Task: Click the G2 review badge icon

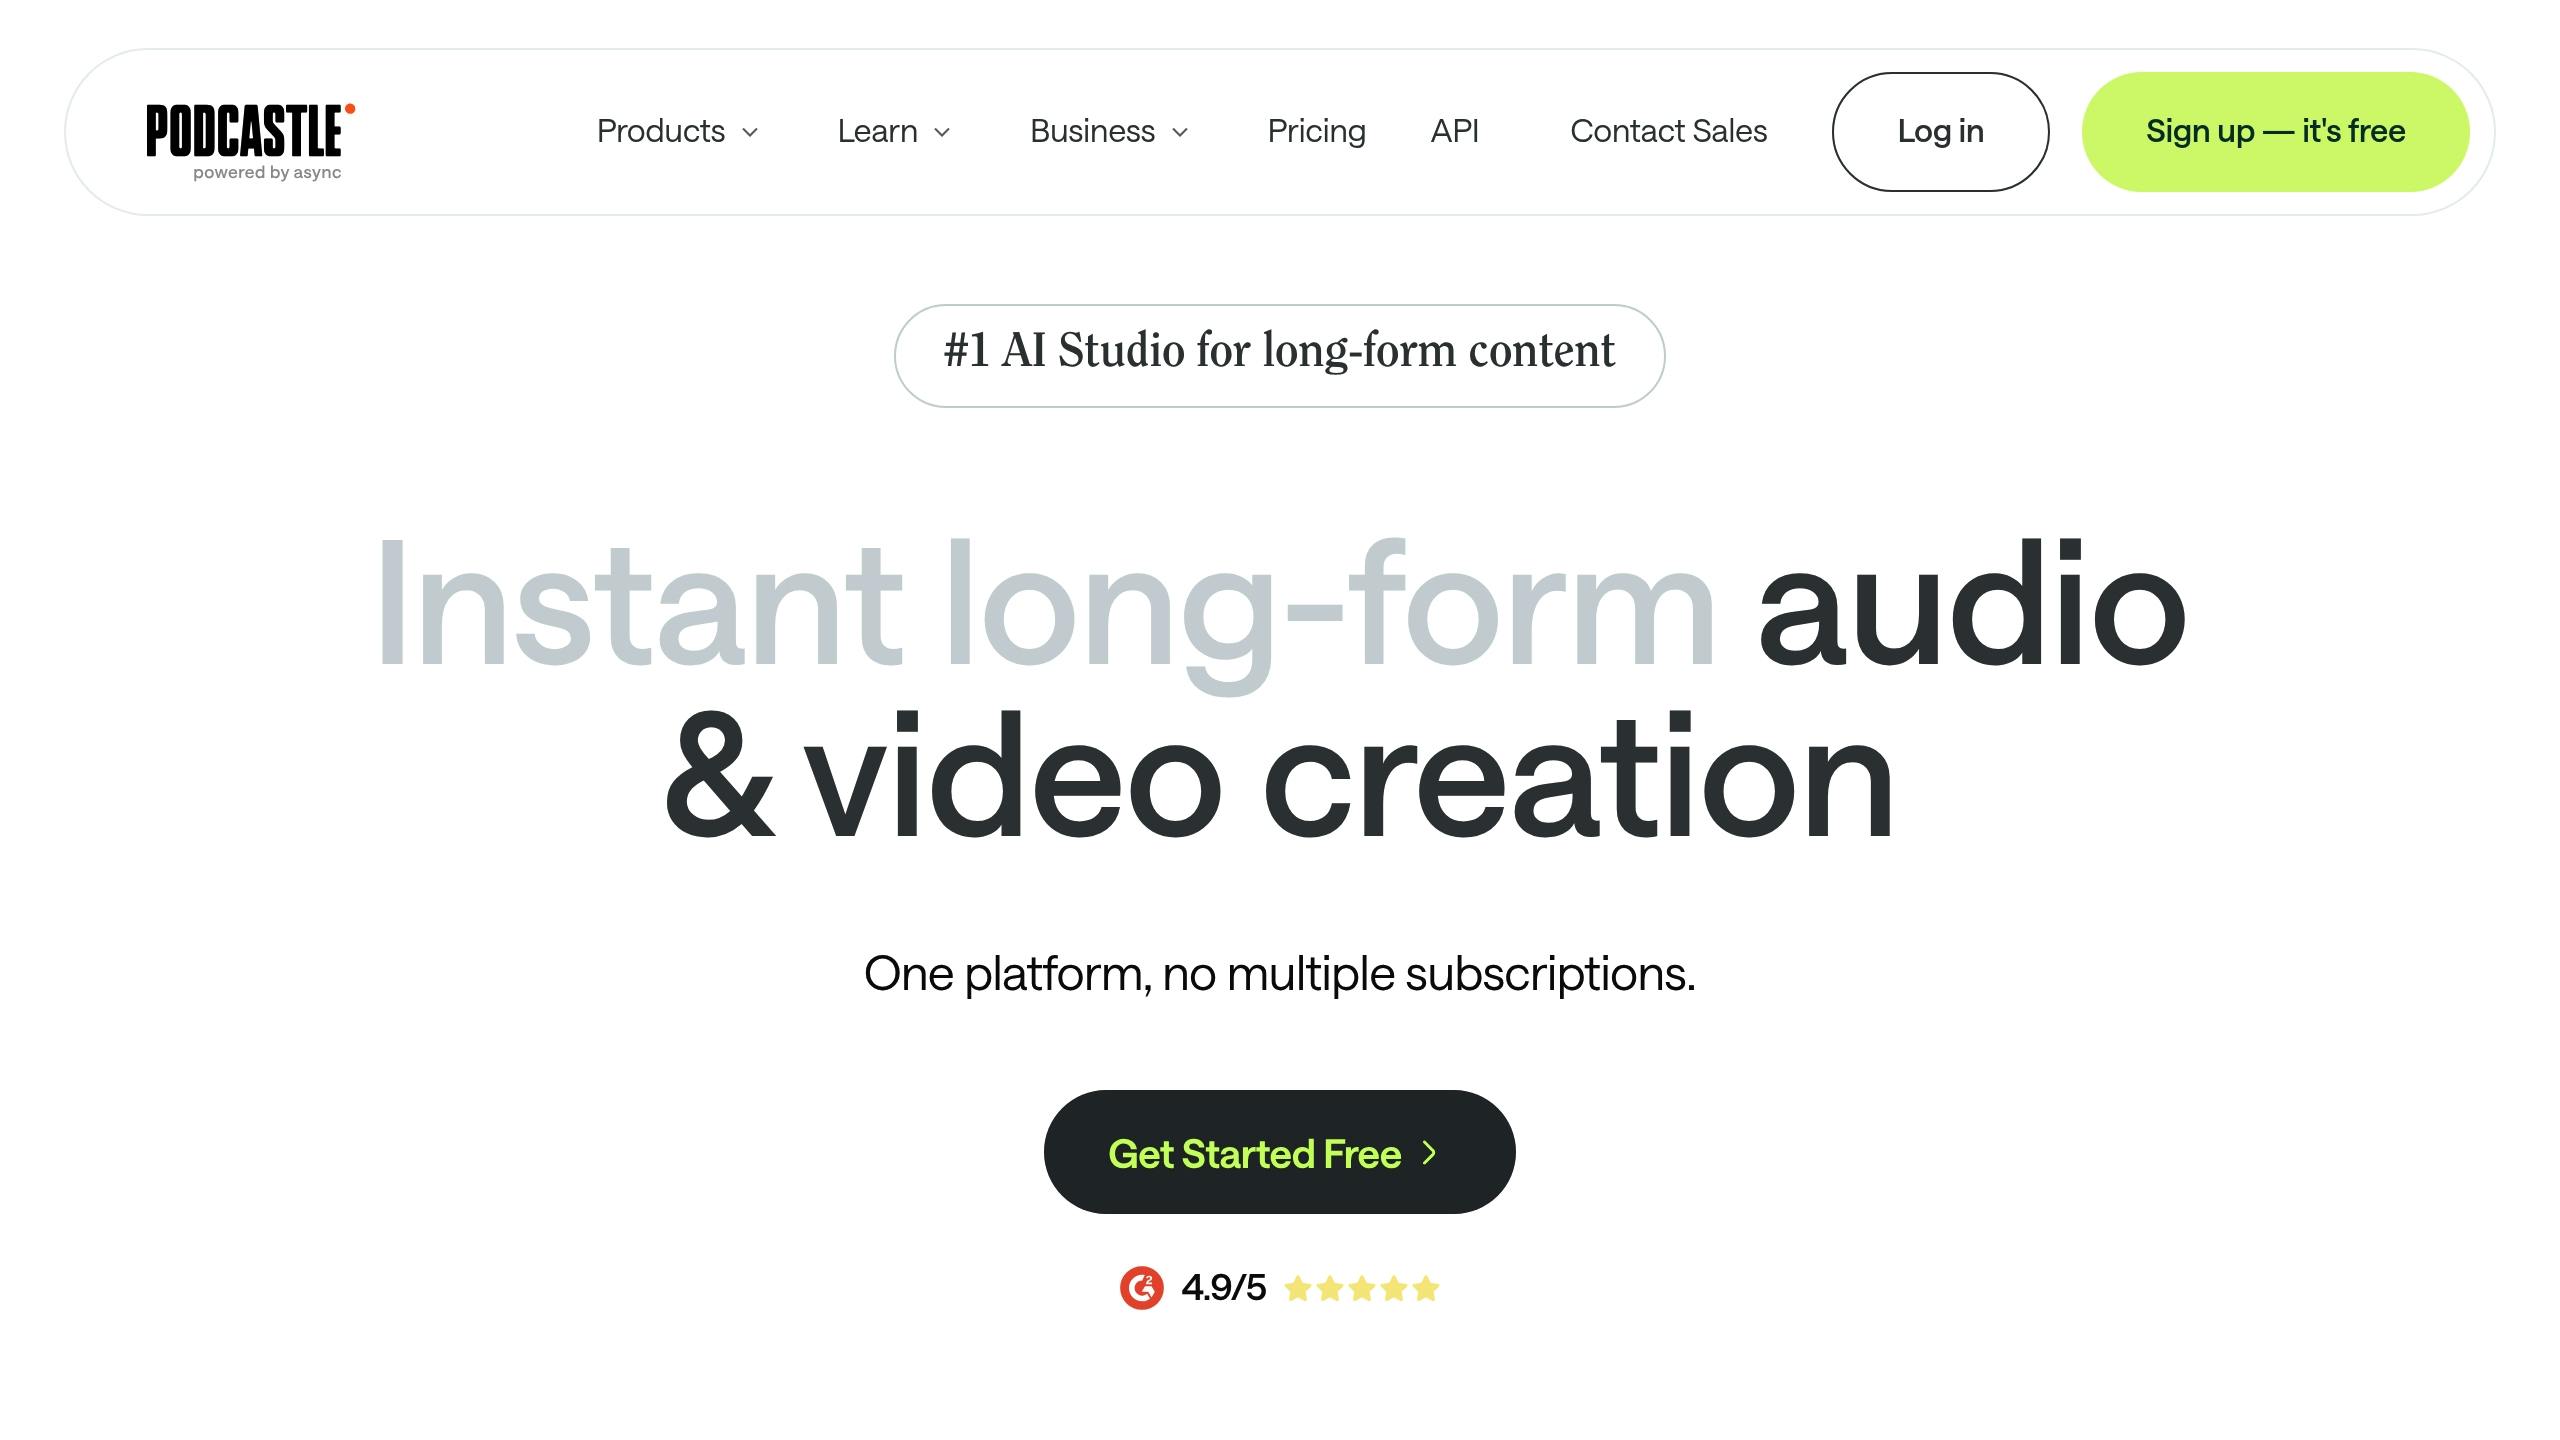Action: pyautogui.click(x=1141, y=1288)
